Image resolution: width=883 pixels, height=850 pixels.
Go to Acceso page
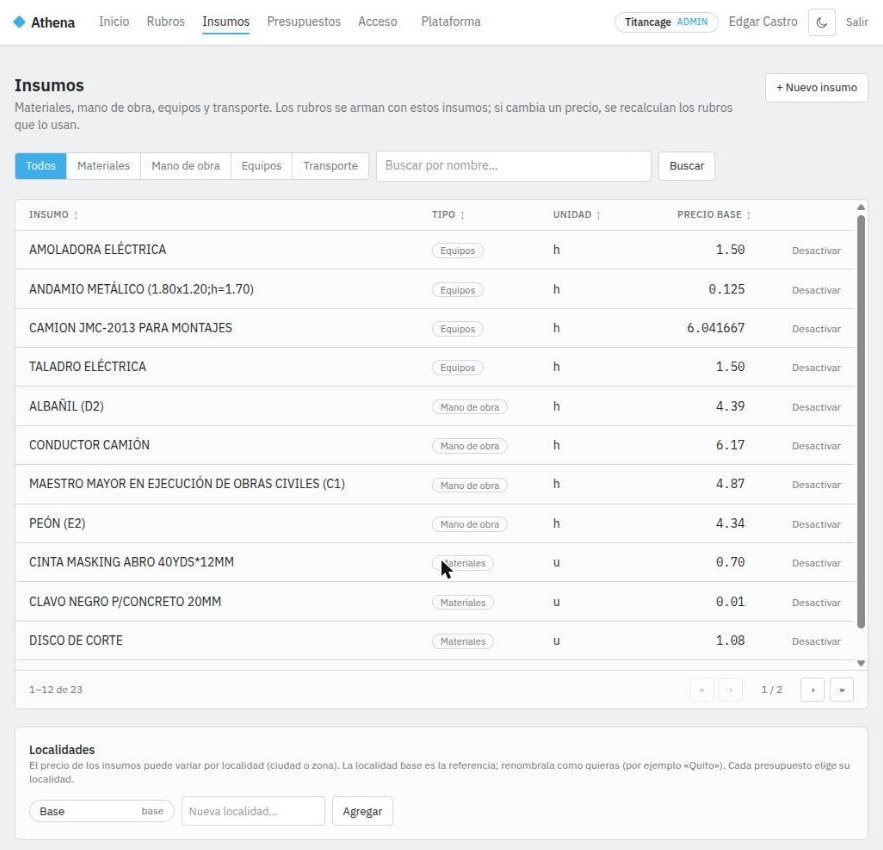click(x=377, y=21)
